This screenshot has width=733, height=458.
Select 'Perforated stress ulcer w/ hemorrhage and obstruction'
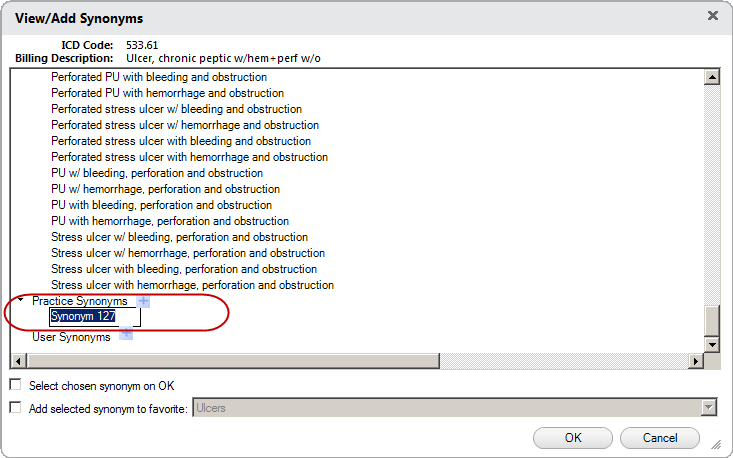point(185,125)
